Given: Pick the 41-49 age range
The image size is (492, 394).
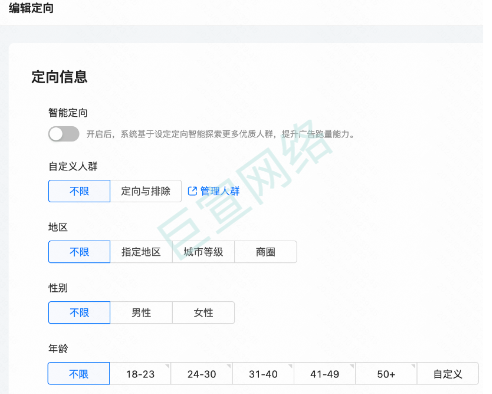Looking at the screenshot, I should (x=325, y=374).
